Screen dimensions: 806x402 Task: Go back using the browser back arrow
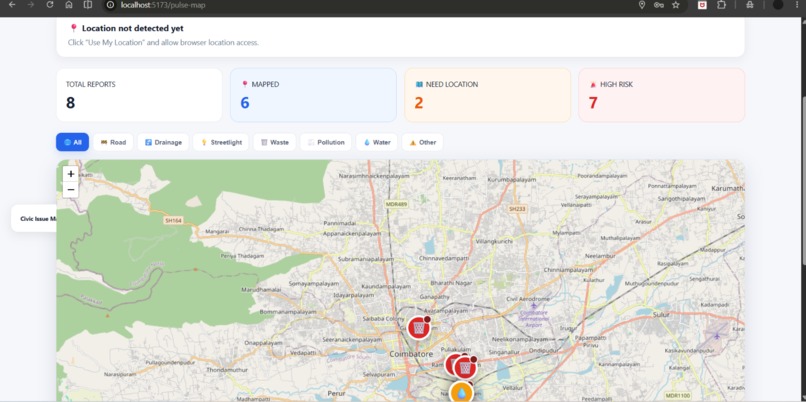12,5
